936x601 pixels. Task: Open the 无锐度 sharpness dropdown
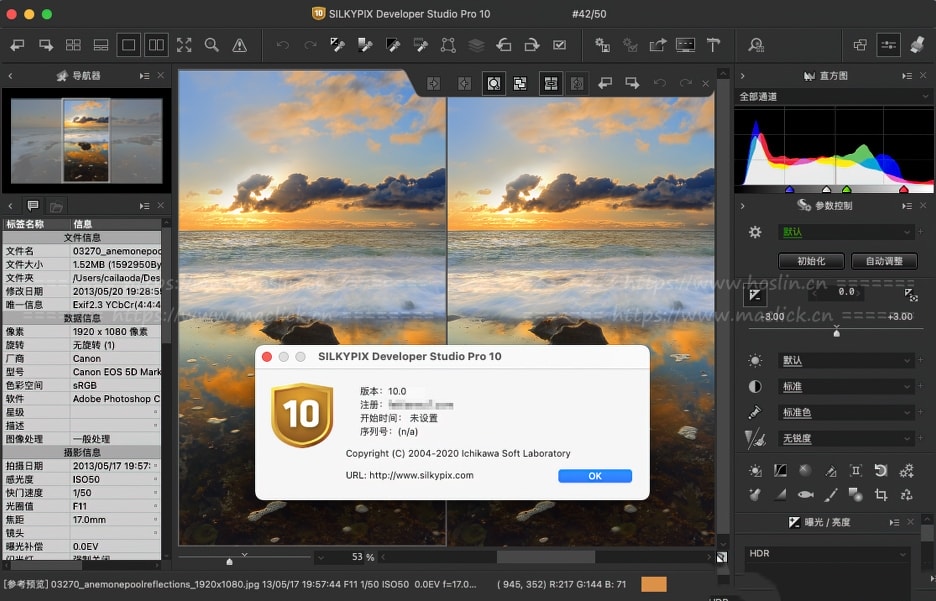(x=846, y=438)
